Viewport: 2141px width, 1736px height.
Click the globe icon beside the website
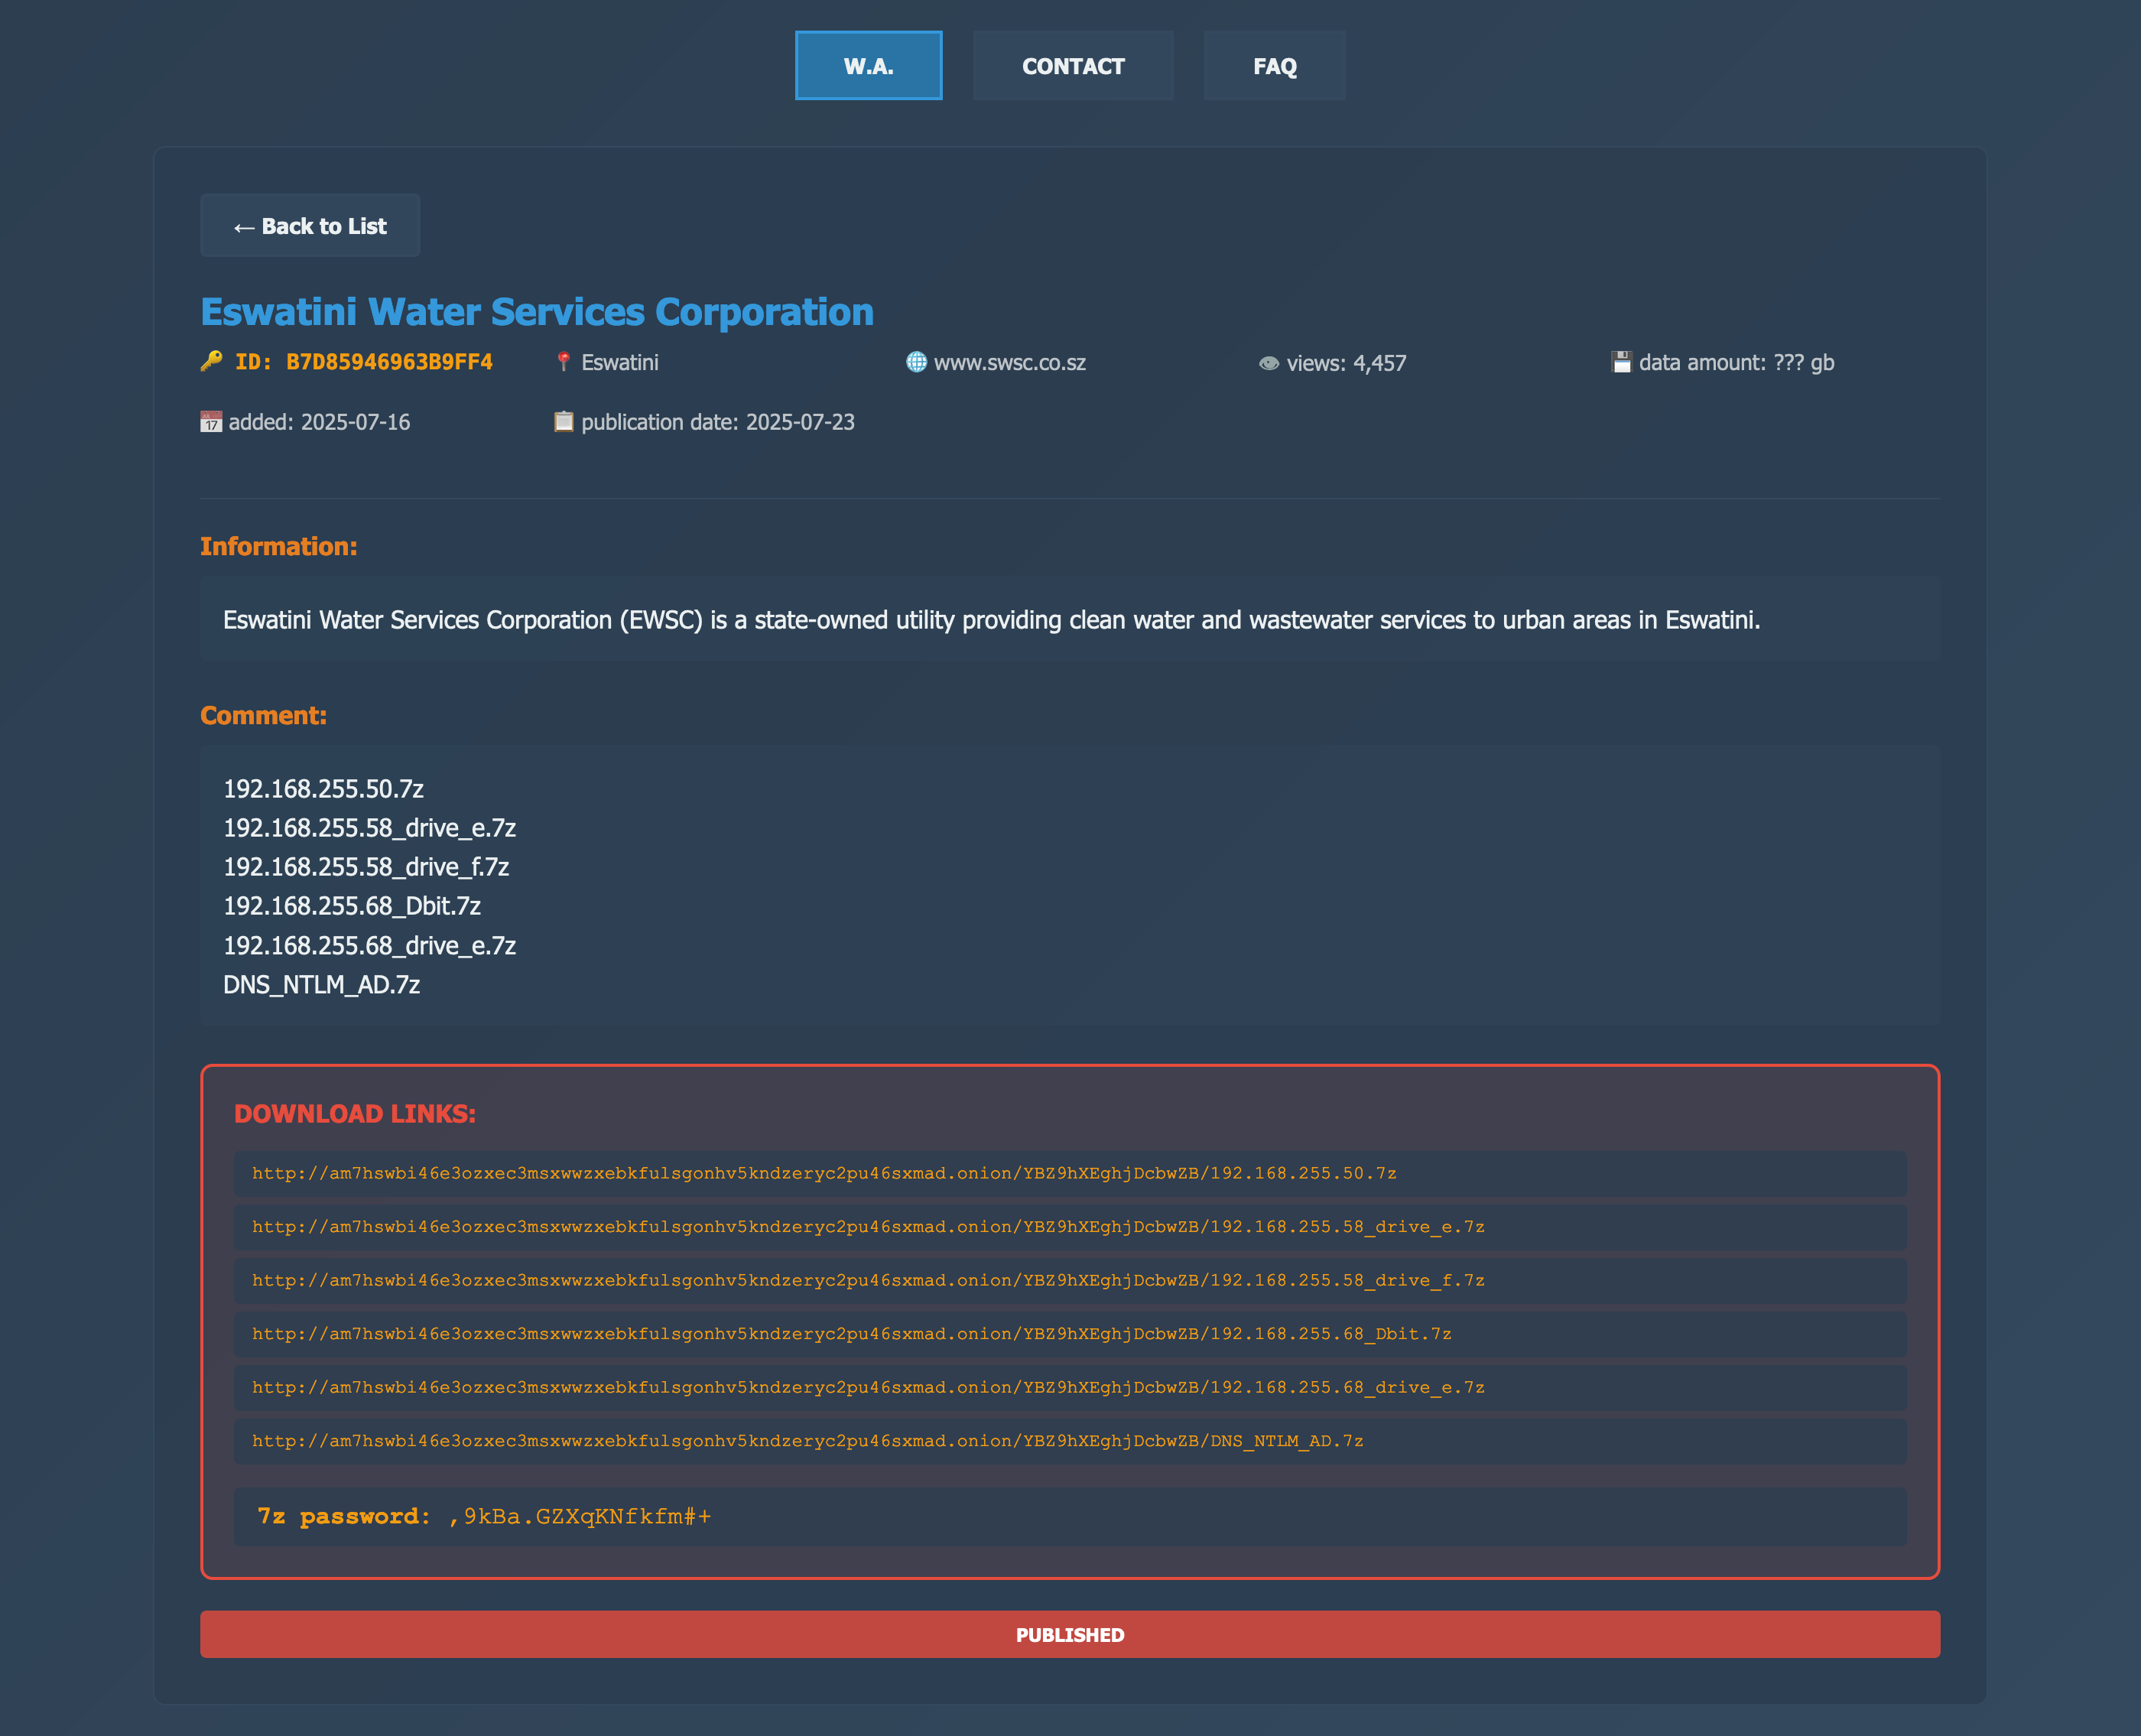[x=916, y=362]
